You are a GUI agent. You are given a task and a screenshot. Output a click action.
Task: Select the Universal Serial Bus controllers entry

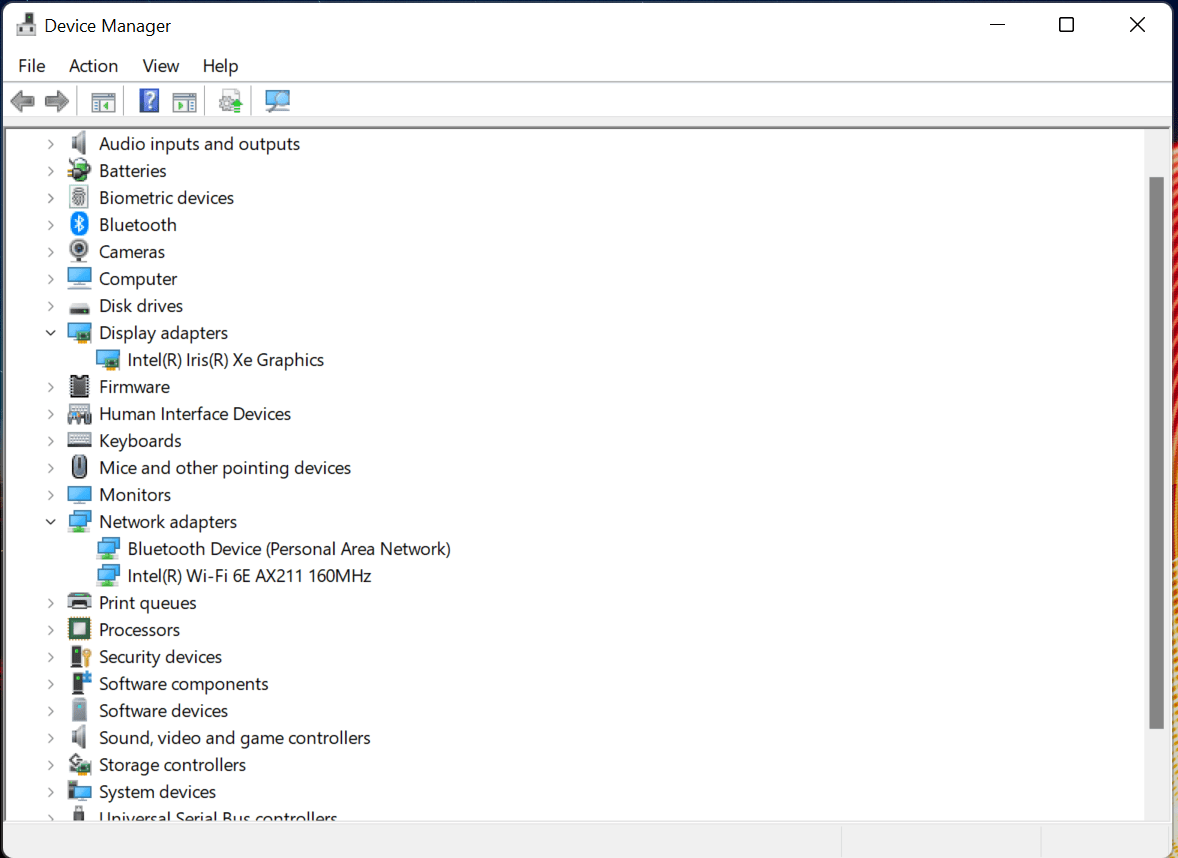(217, 815)
